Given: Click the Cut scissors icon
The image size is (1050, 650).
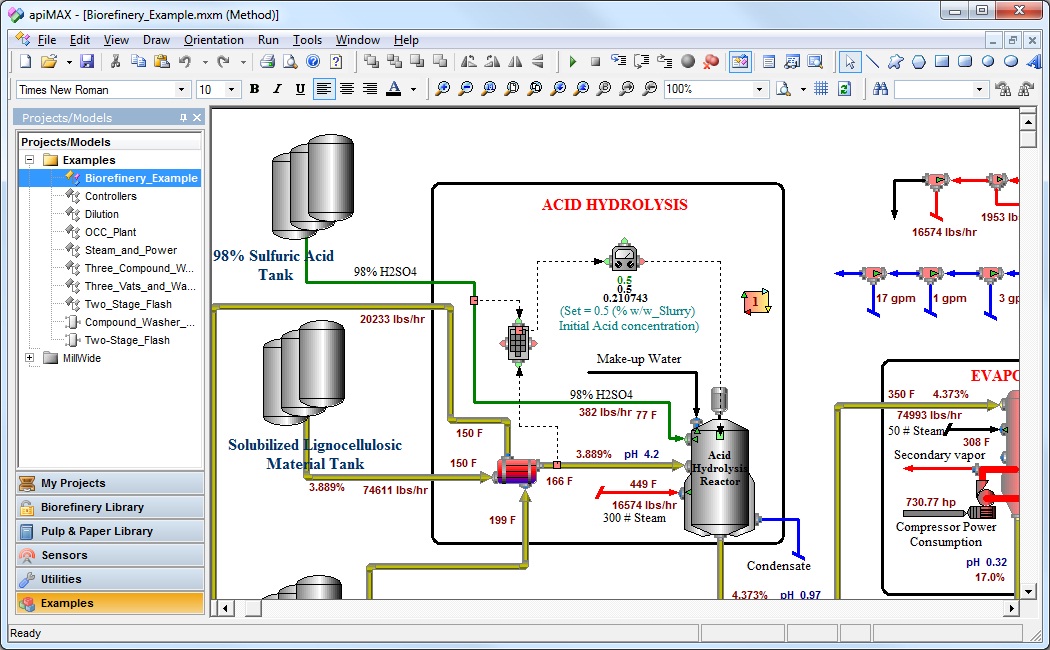Looking at the screenshot, I should (116, 62).
